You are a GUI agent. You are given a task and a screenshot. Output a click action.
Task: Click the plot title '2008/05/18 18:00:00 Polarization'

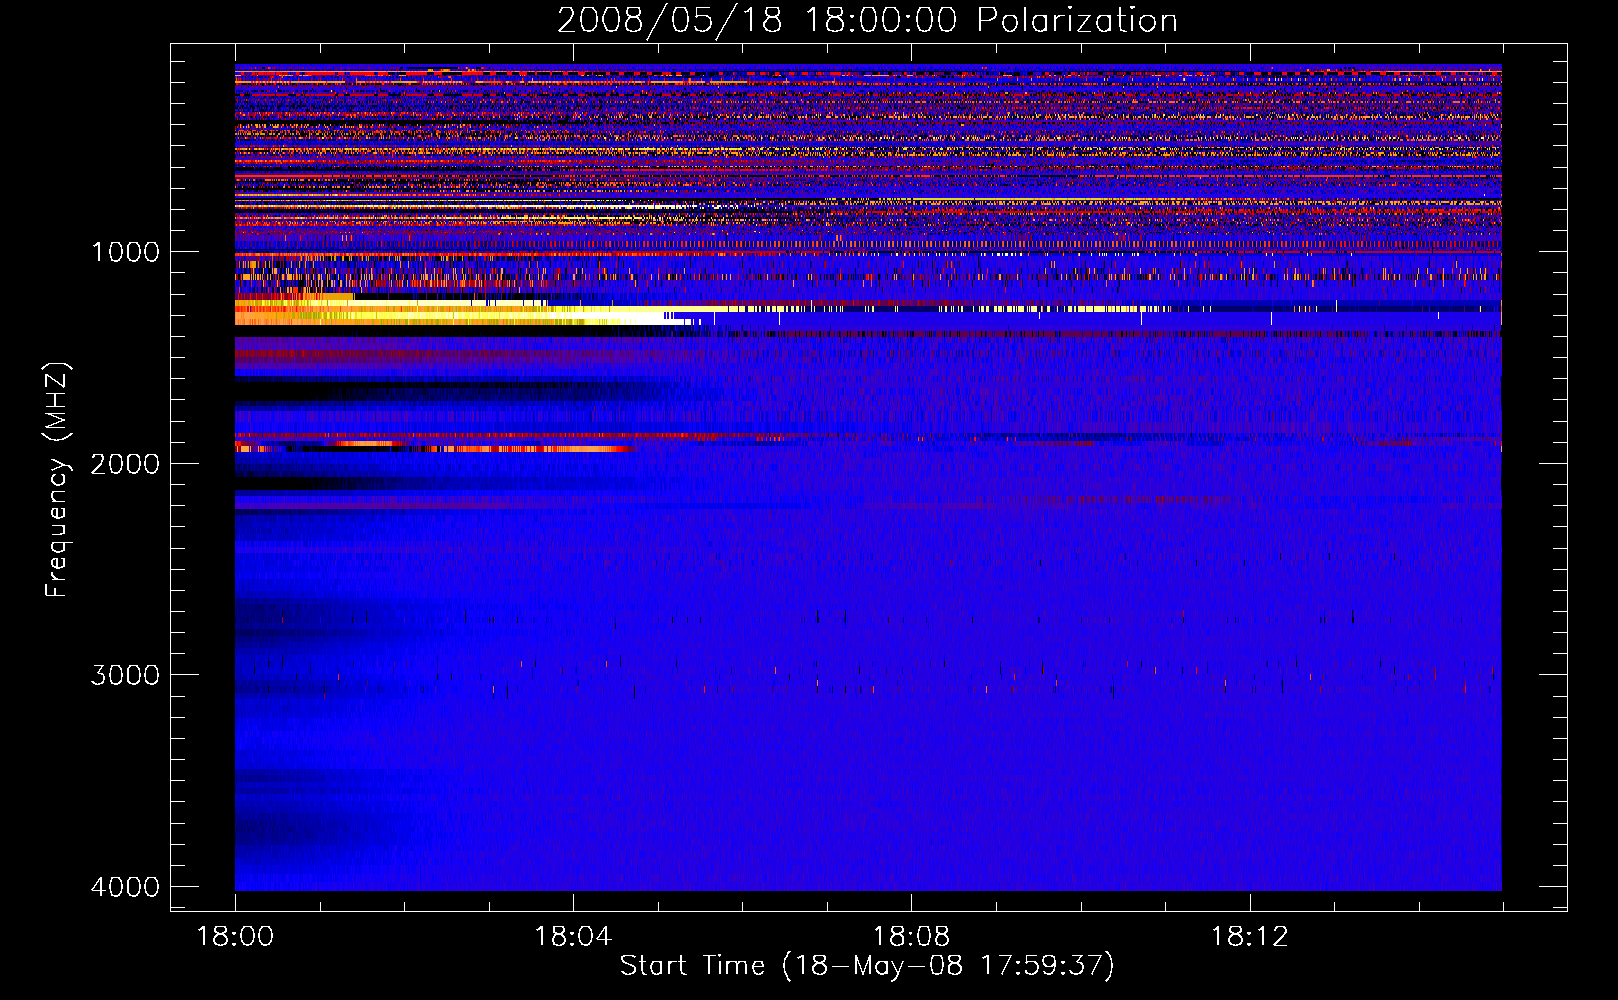[867, 21]
